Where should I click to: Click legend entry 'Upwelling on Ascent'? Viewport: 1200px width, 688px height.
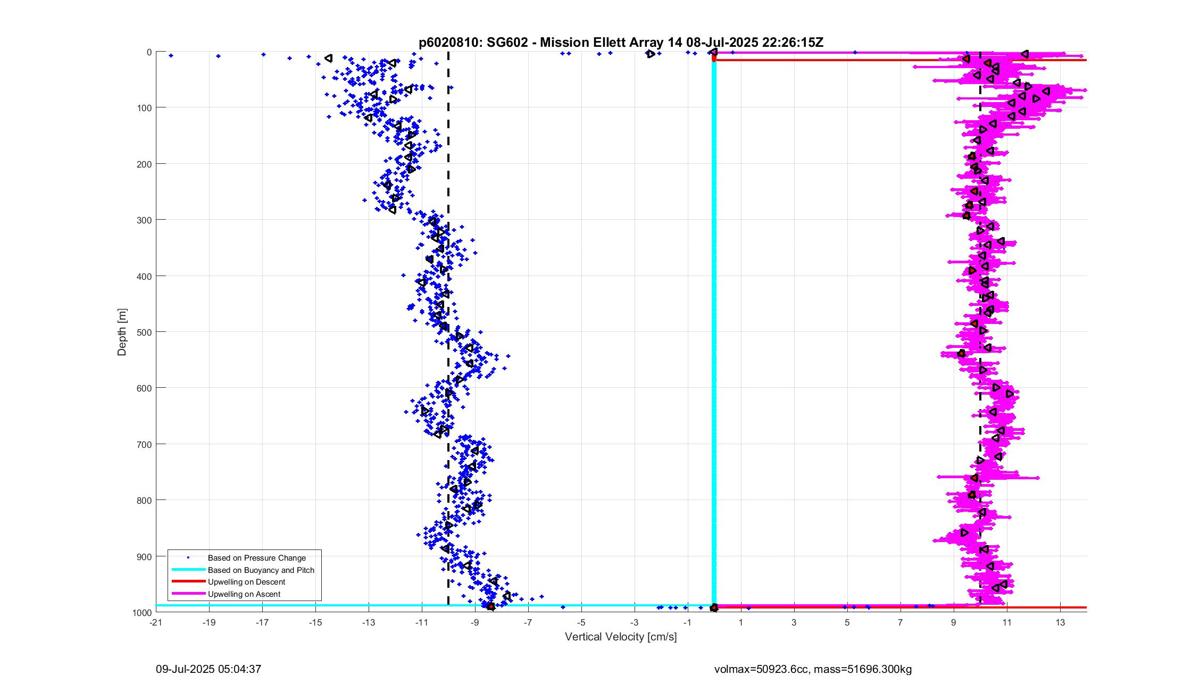[244, 594]
